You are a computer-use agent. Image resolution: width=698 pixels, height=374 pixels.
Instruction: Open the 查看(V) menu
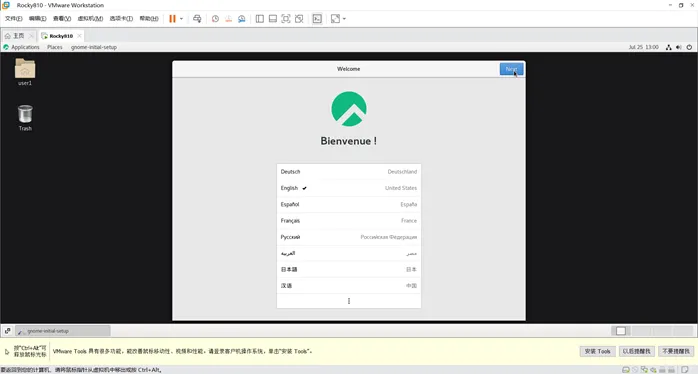(x=62, y=18)
